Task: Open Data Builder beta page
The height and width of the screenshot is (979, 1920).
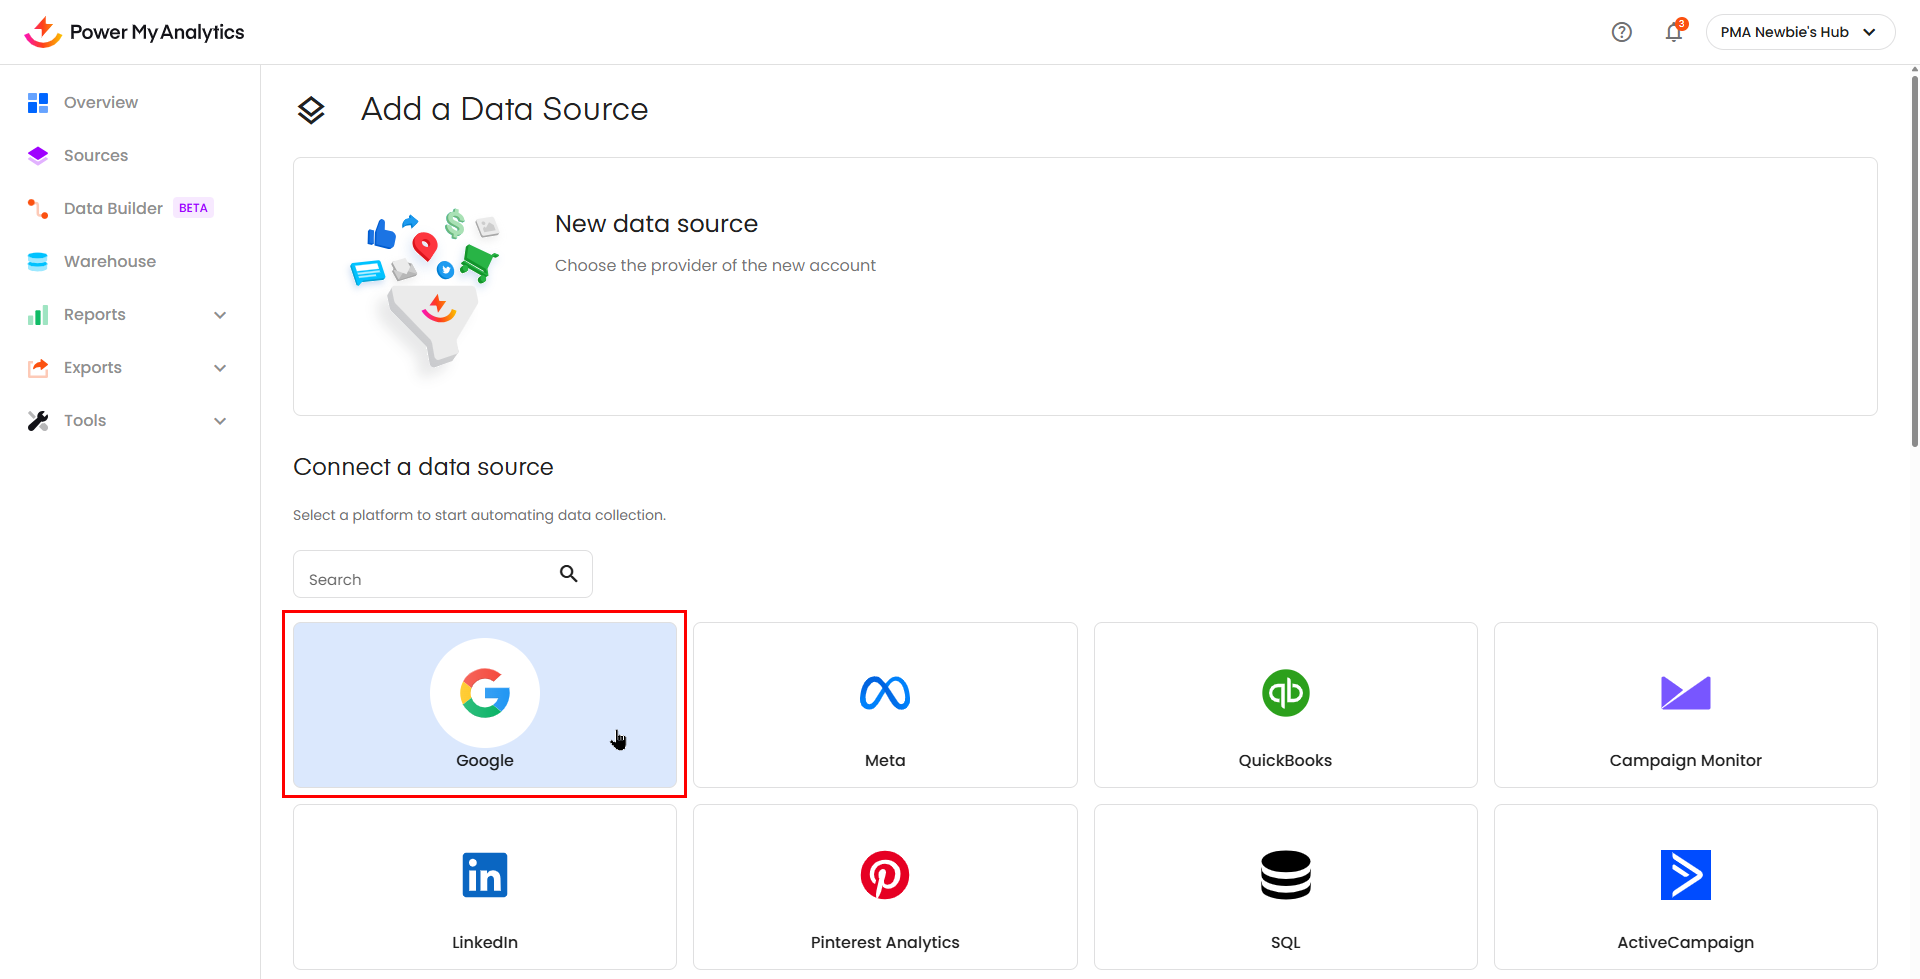Action: pyautogui.click(x=113, y=209)
